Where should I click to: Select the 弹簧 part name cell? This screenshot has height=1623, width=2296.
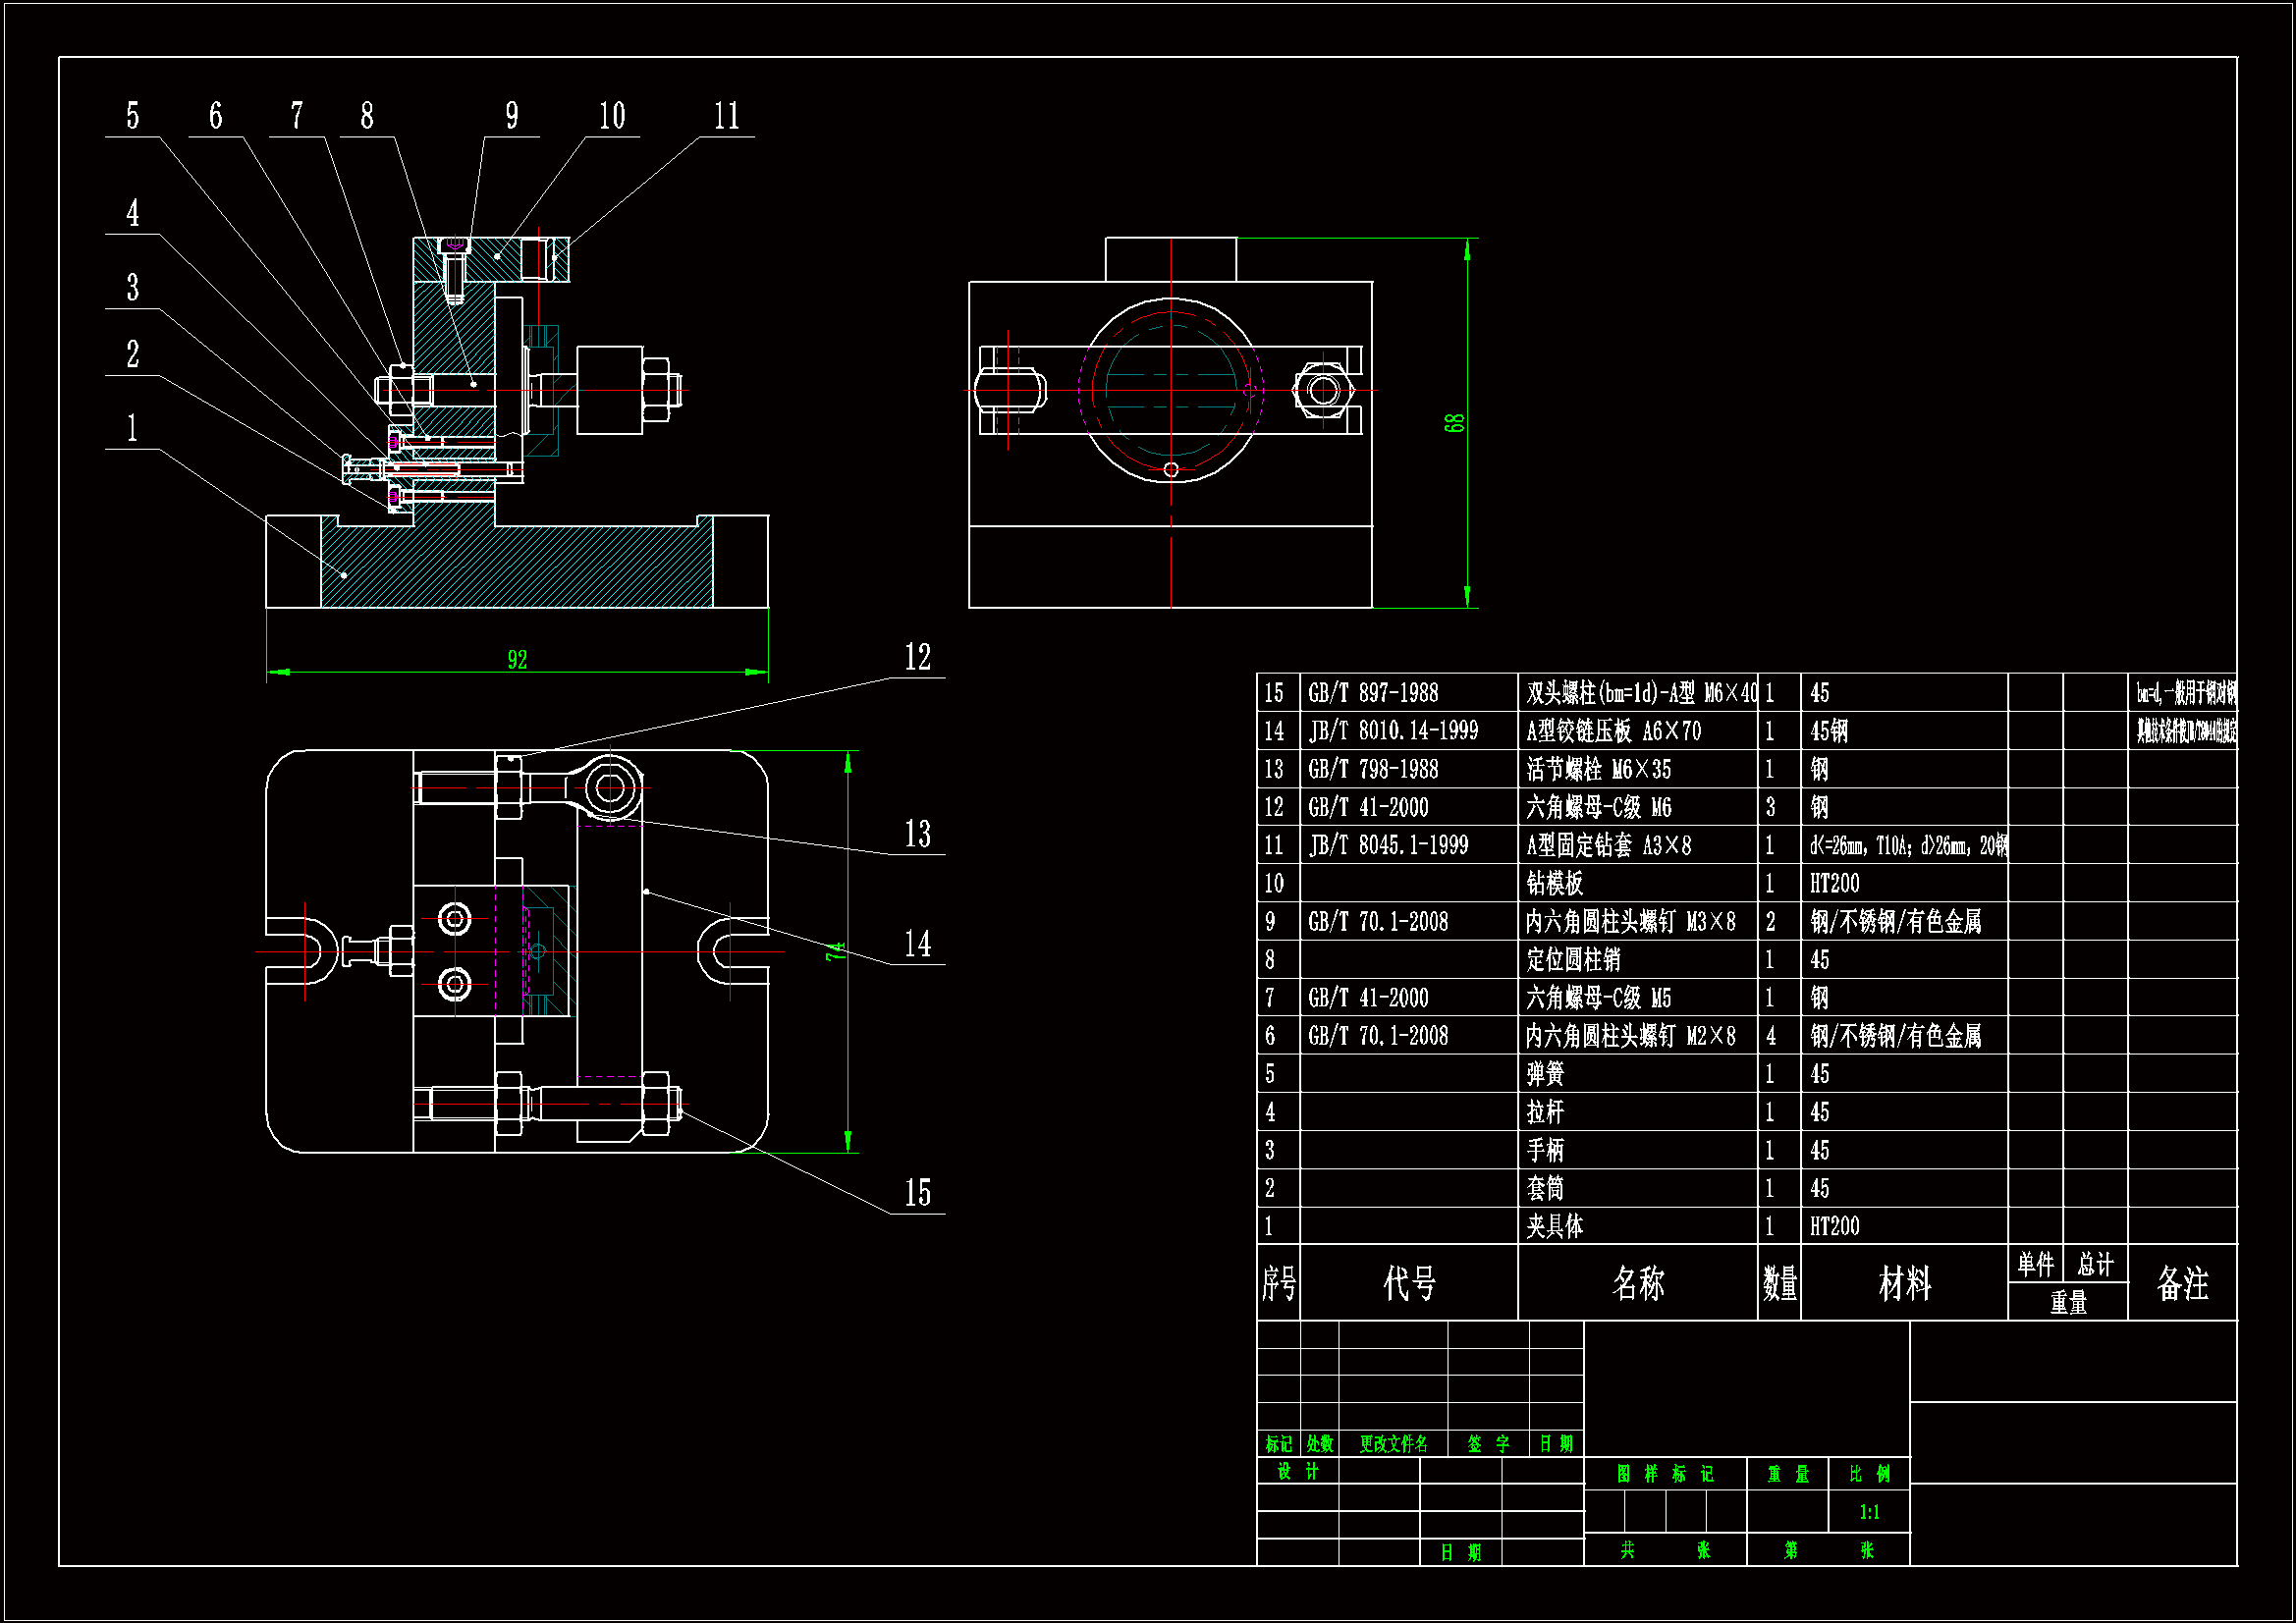pos(1545,1074)
